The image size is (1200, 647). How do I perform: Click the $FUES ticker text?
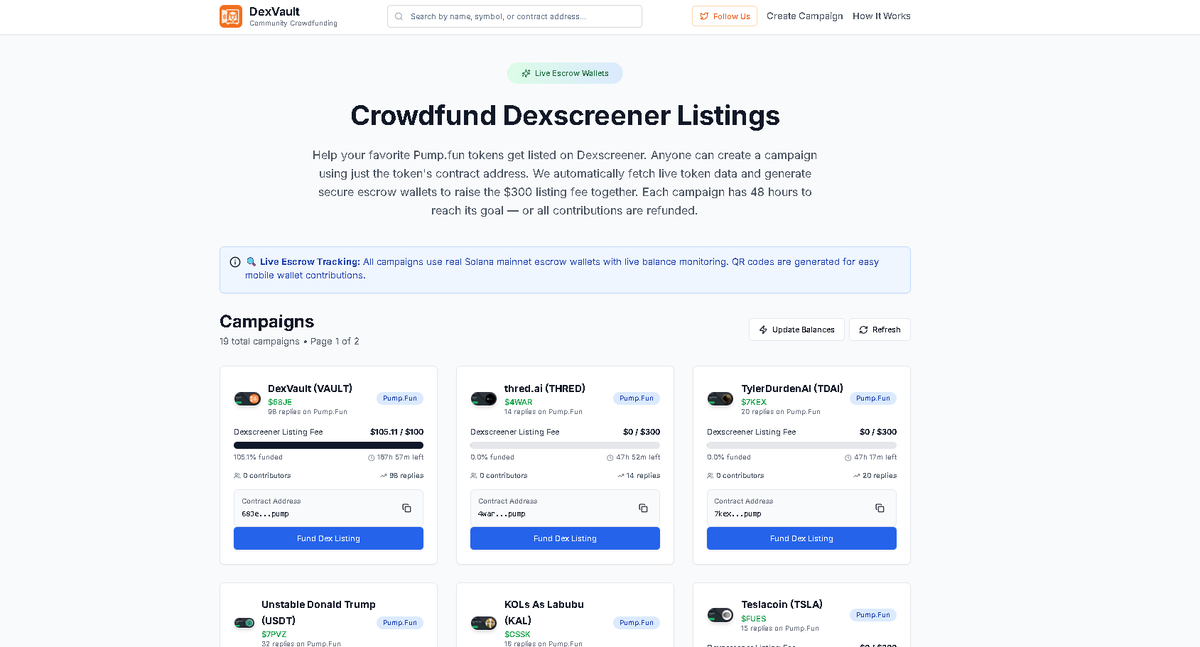point(754,618)
